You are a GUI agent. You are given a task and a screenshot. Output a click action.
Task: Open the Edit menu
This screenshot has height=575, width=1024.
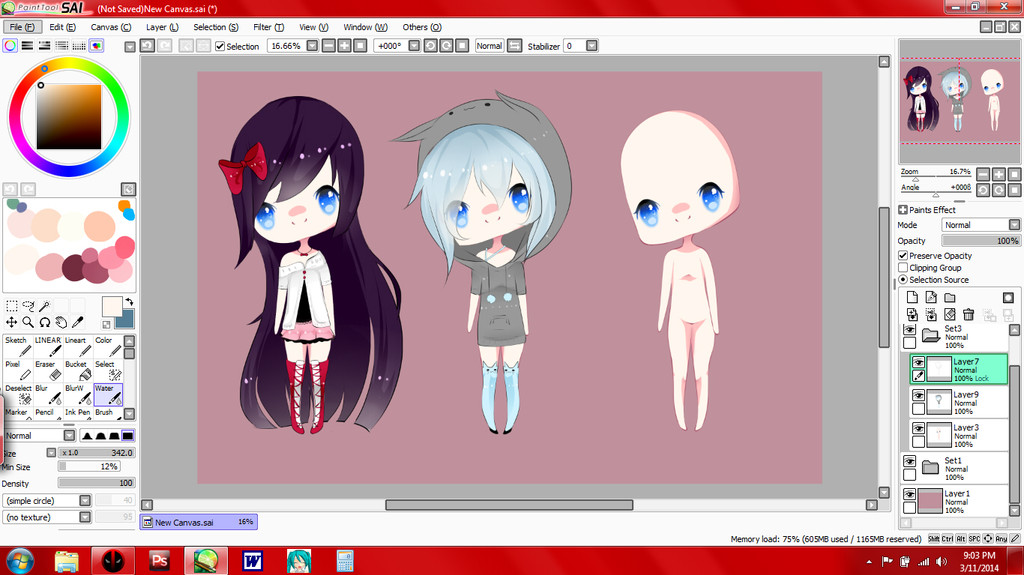coord(63,27)
